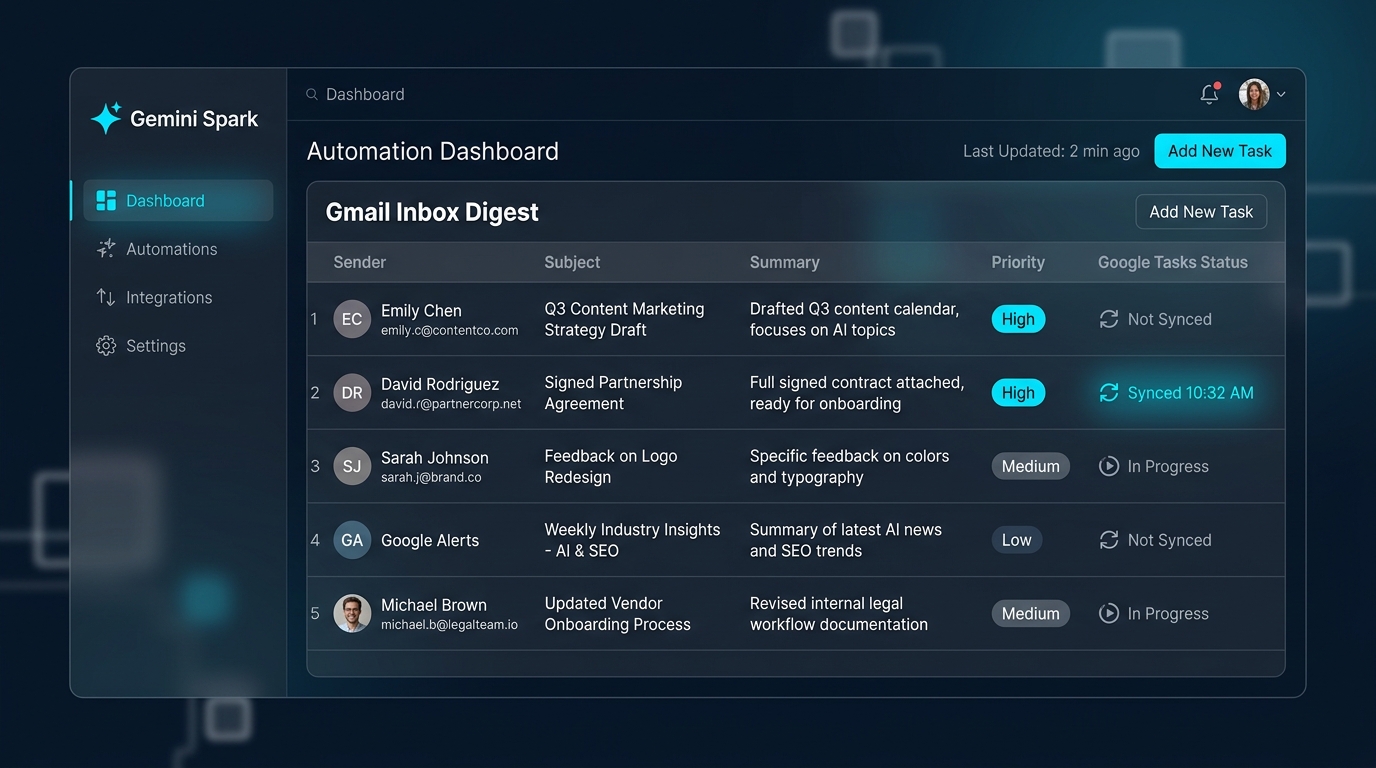Viewport: 1376px width, 768px height.
Task: Click In Progress status for Sarah Johnson
Action: coord(1154,466)
